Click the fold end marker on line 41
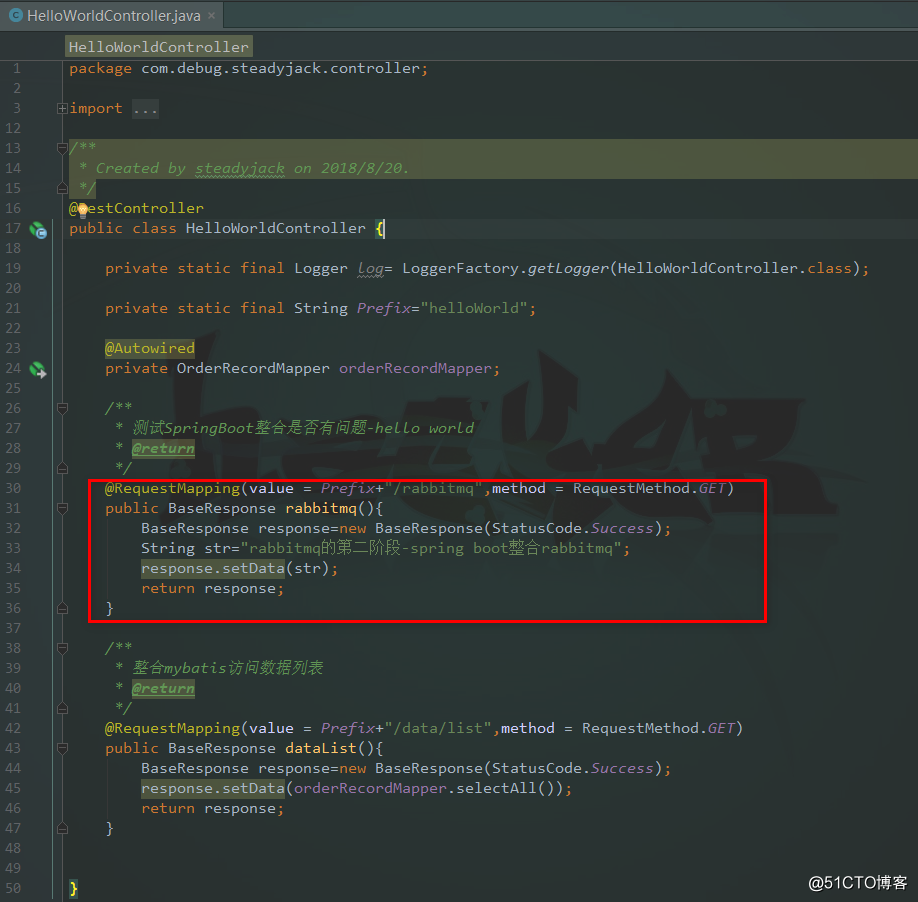This screenshot has height=902, width=918. (x=62, y=708)
